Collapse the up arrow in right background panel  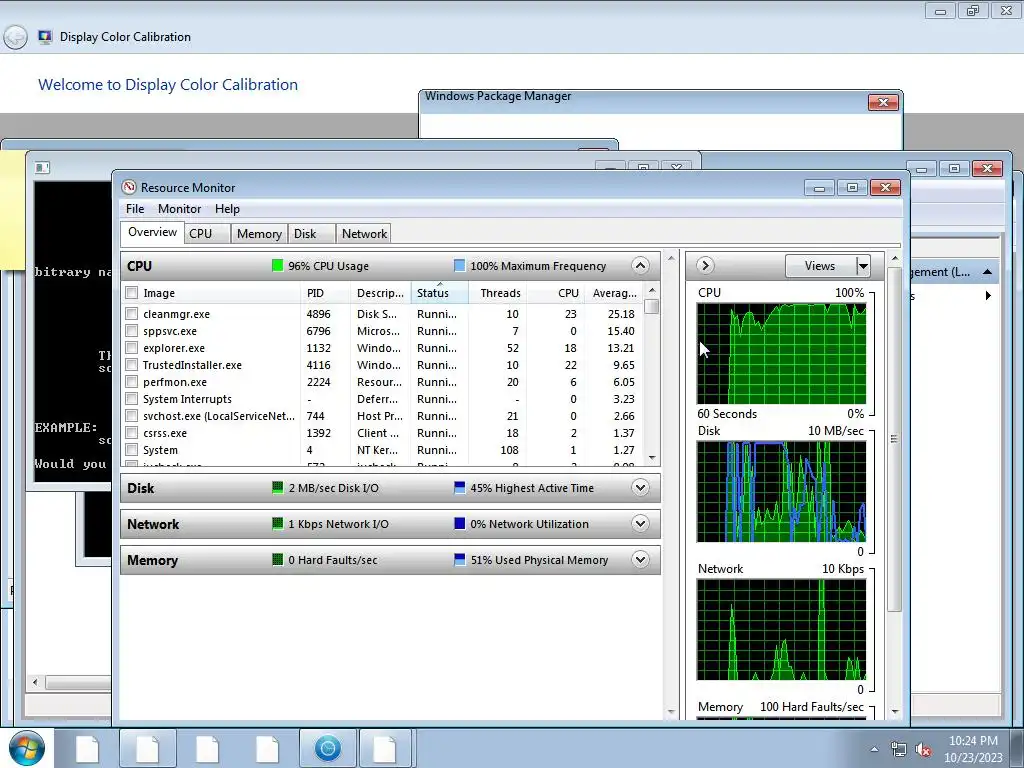point(987,272)
